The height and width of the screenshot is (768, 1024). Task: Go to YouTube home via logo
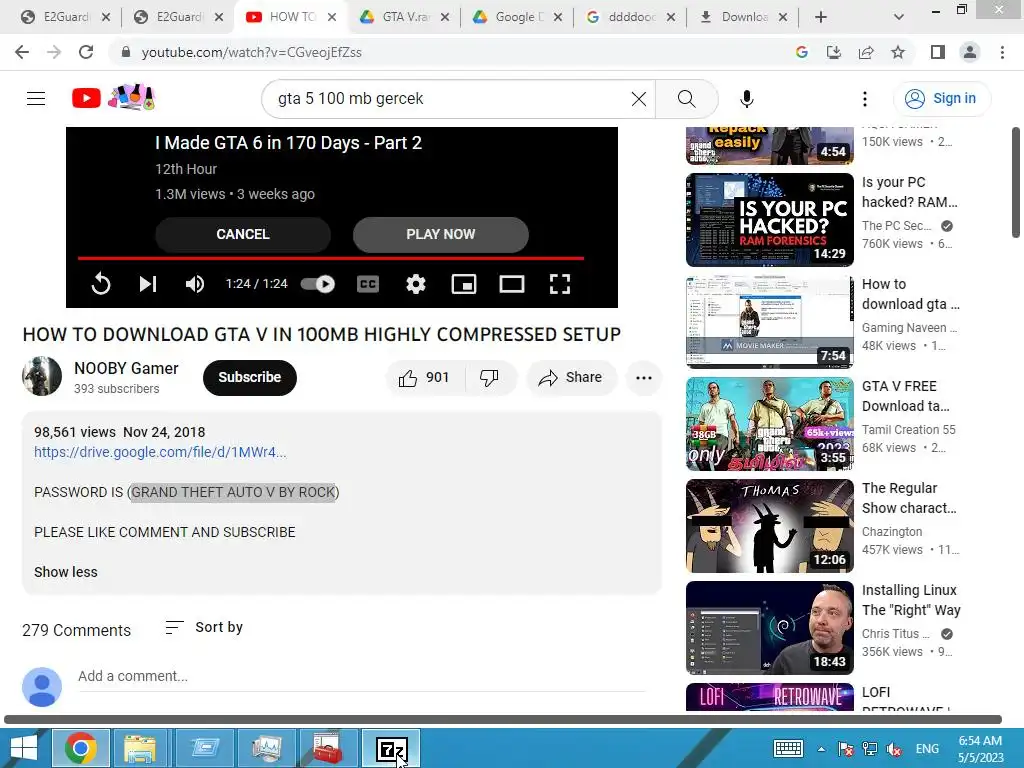click(x=86, y=99)
